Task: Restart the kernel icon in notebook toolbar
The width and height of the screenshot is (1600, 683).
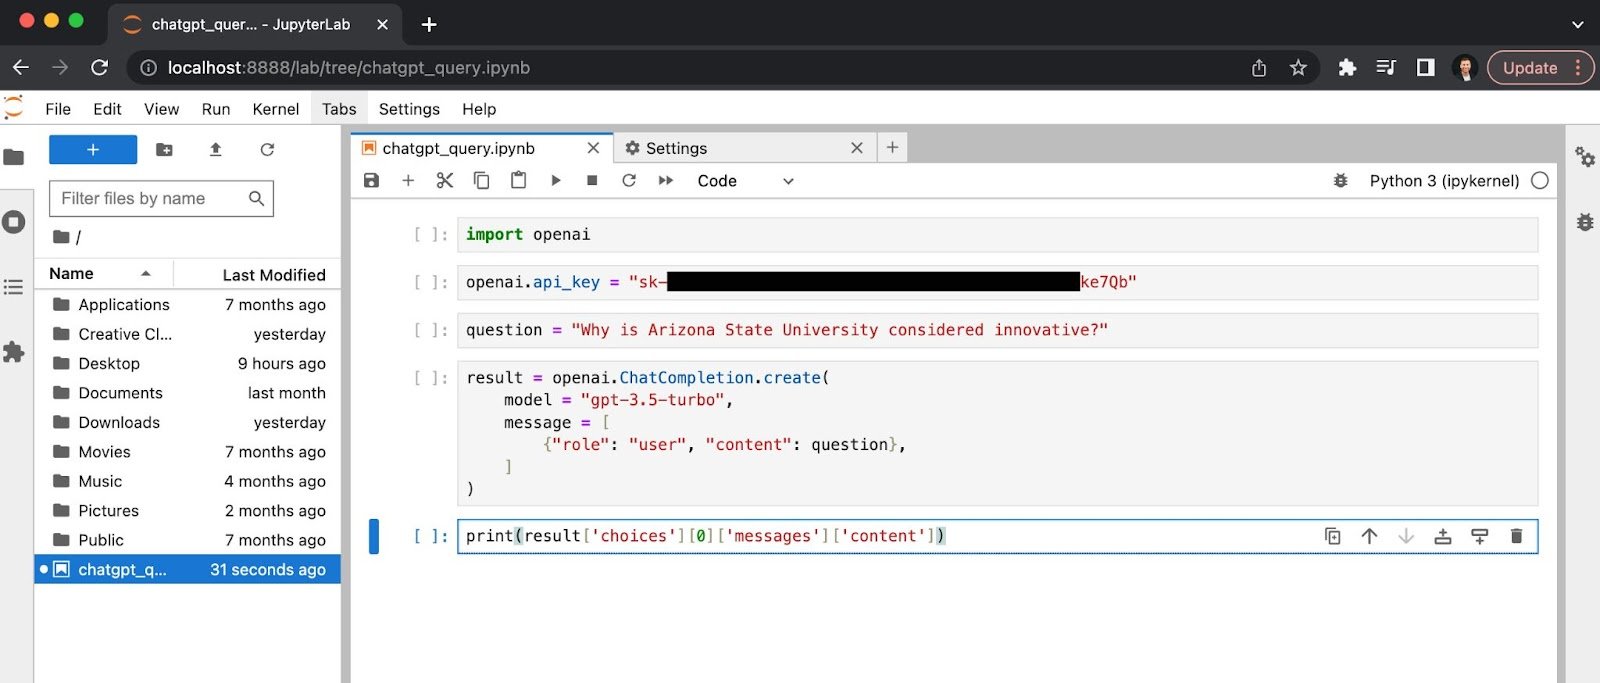Action: pos(629,180)
